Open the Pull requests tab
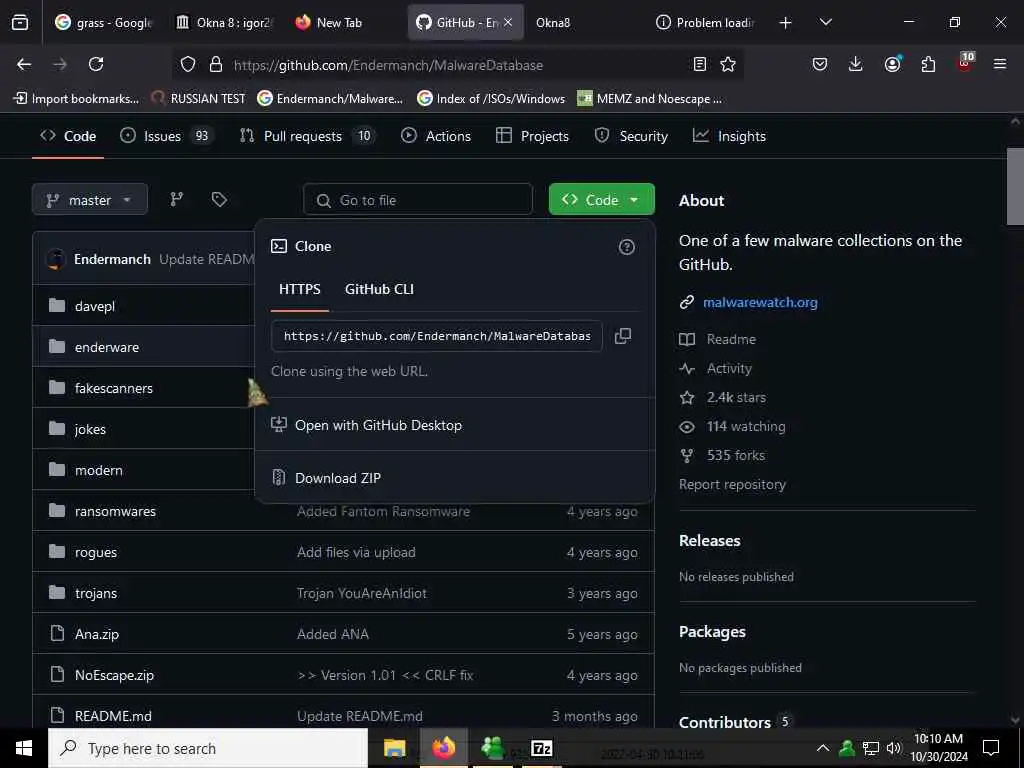 coord(307,136)
